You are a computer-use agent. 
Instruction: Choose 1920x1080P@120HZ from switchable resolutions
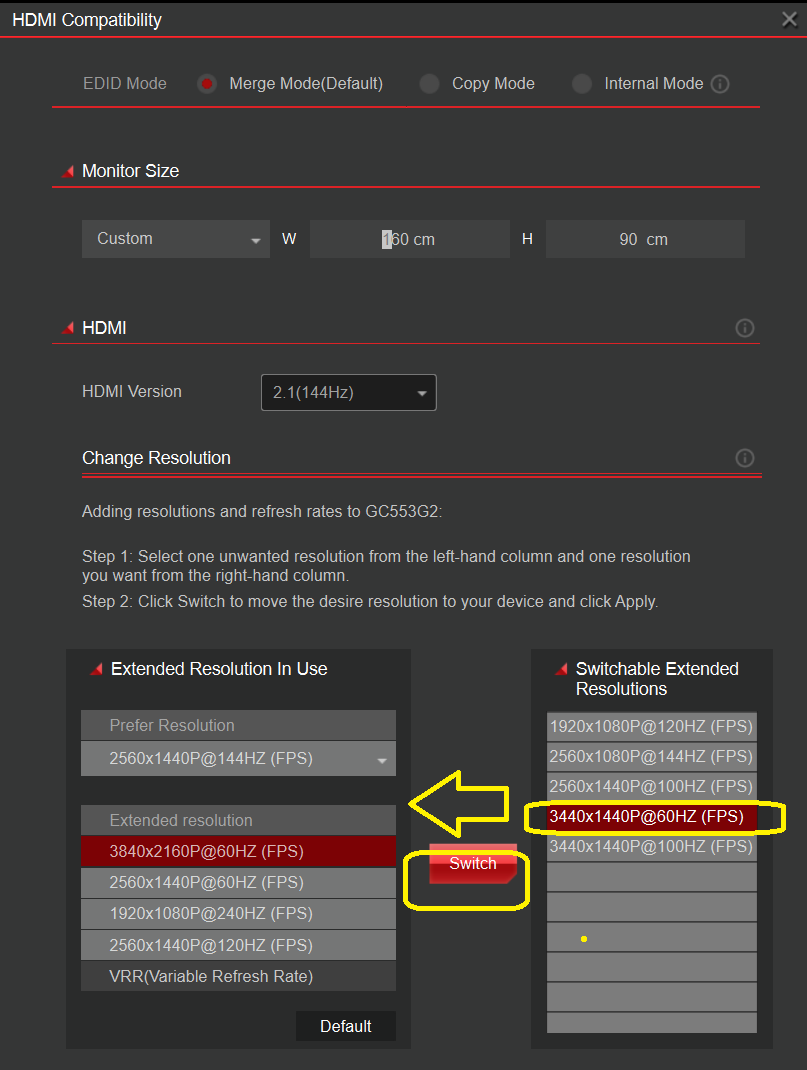click(x=651, y=726)
